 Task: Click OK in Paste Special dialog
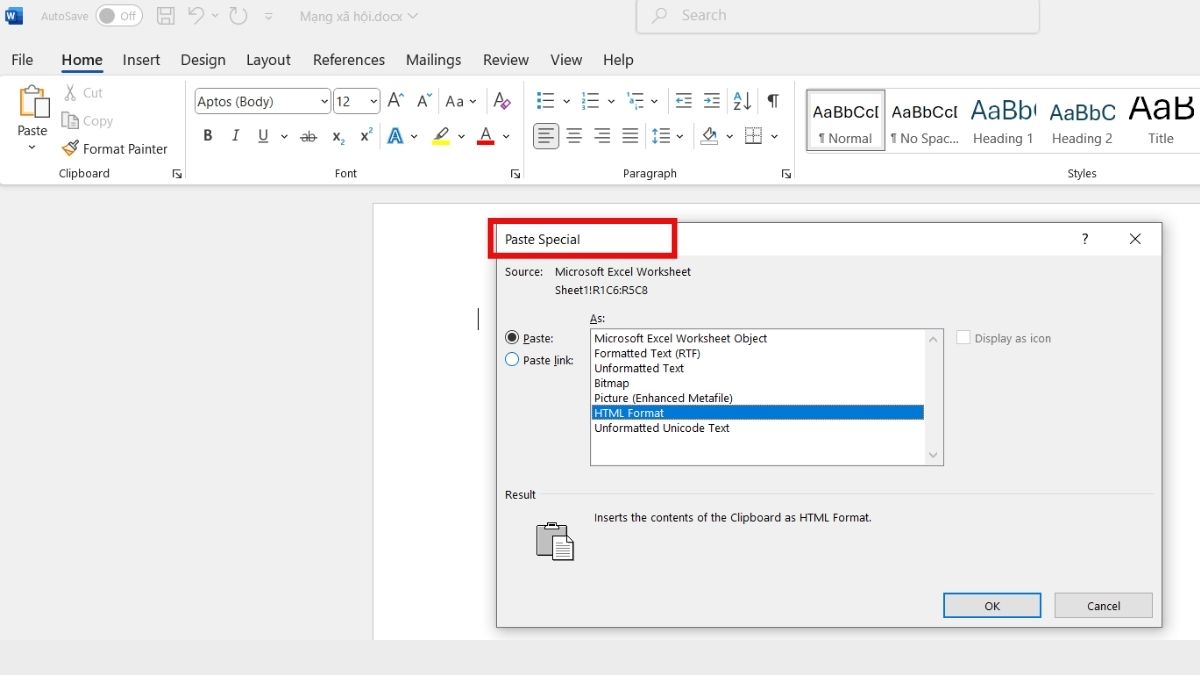pos(992,605)
